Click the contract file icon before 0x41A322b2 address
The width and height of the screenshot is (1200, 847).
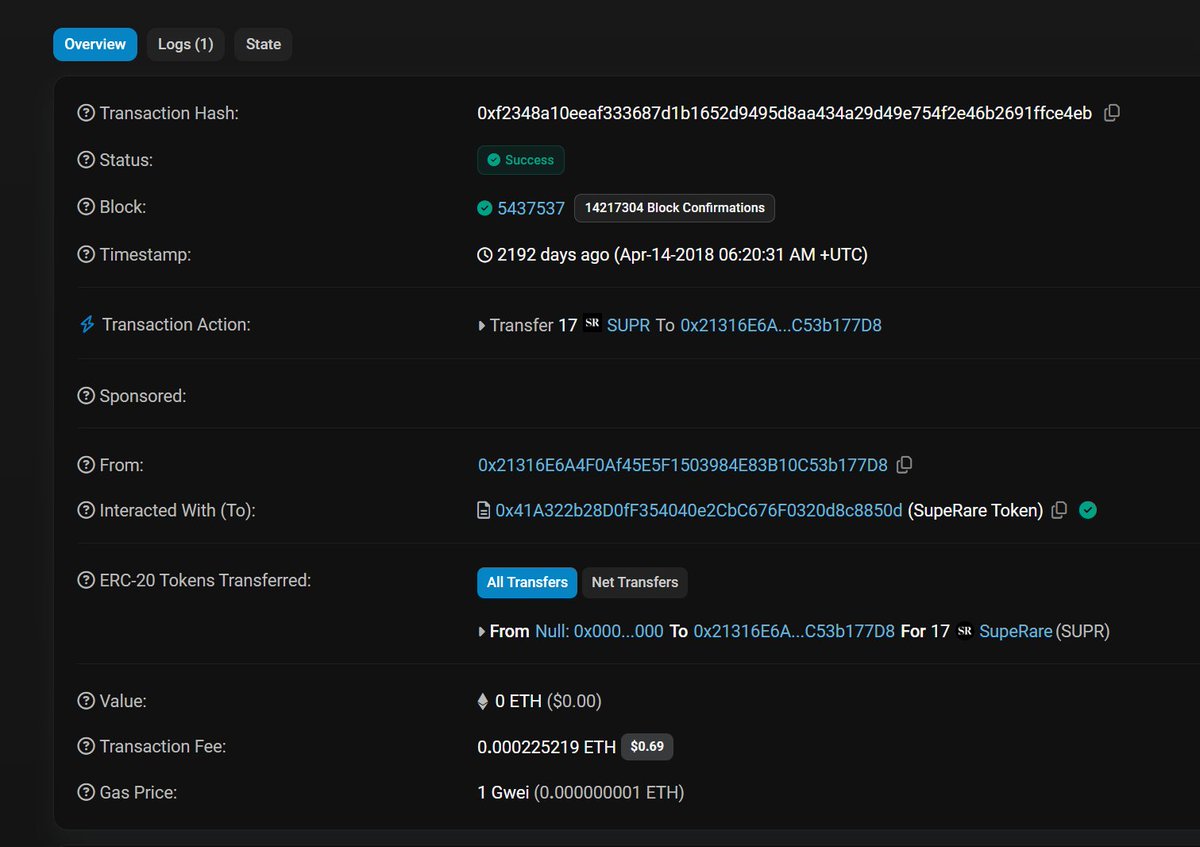(484, 510)
